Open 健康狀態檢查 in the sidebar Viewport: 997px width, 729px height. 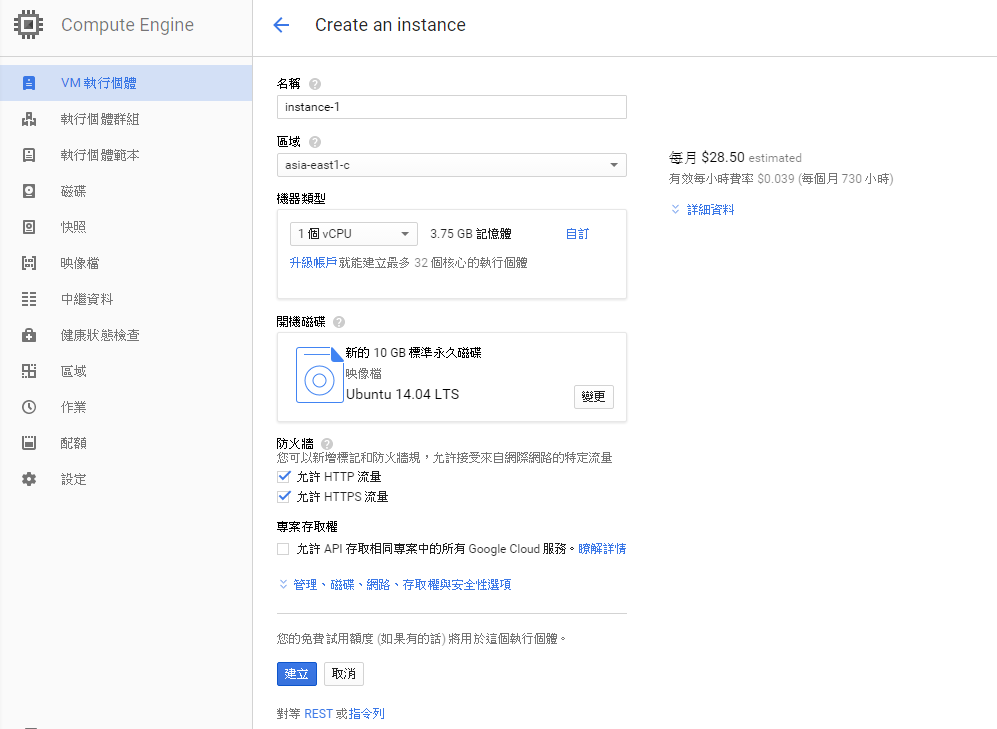126,335
